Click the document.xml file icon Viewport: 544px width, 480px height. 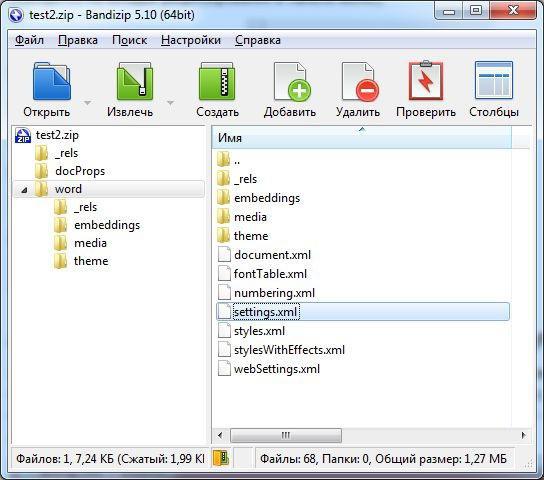(x=224, y=255)
